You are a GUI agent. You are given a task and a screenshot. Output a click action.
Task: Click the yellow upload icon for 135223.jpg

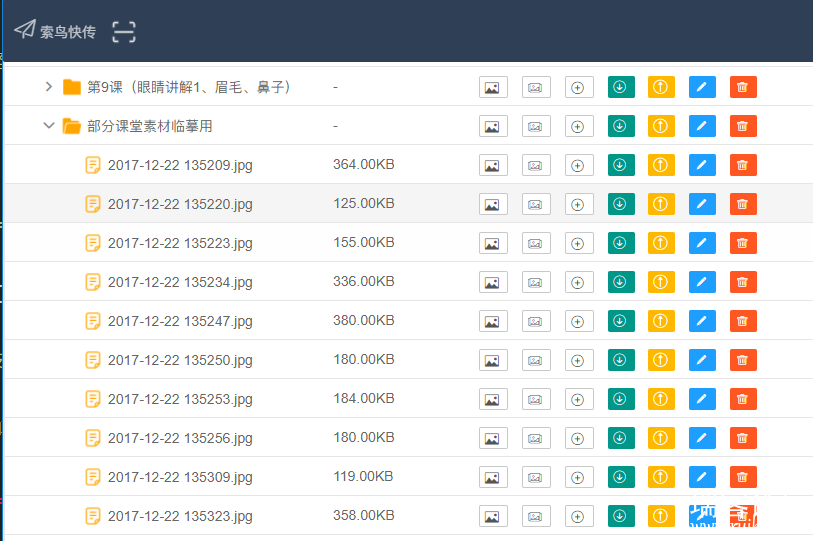click(x=661, y=243)
